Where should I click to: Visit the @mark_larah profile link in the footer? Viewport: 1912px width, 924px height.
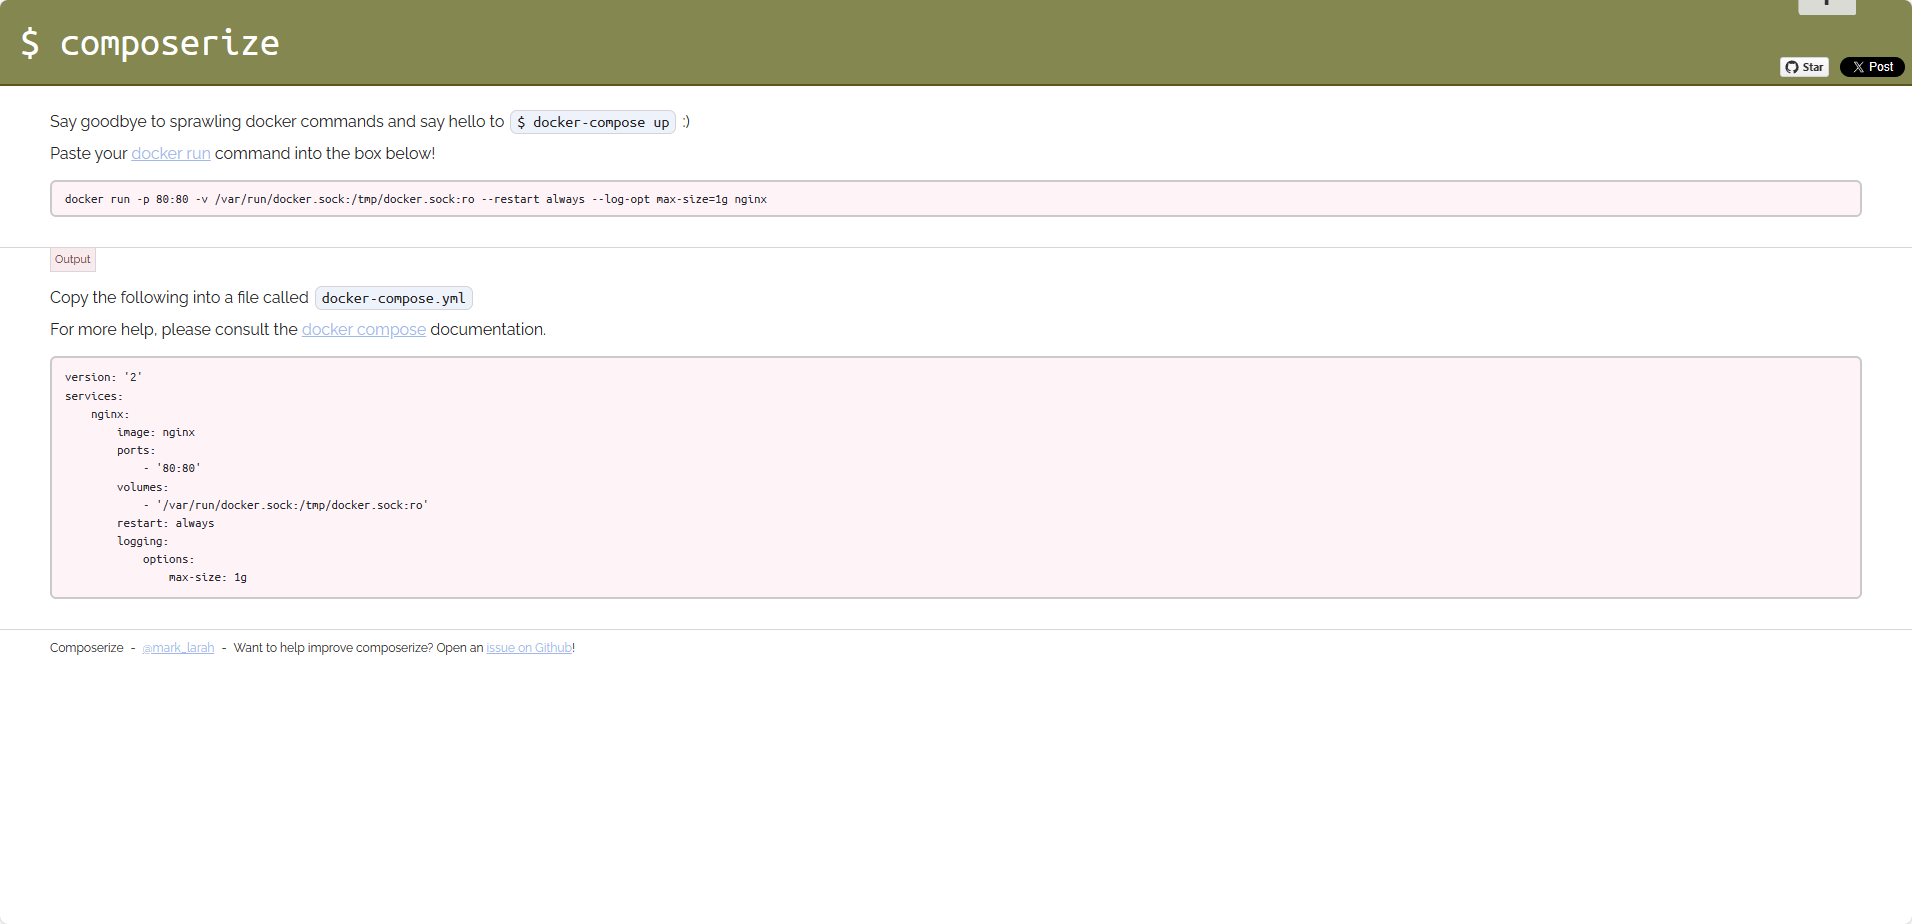tap(178, 647)
